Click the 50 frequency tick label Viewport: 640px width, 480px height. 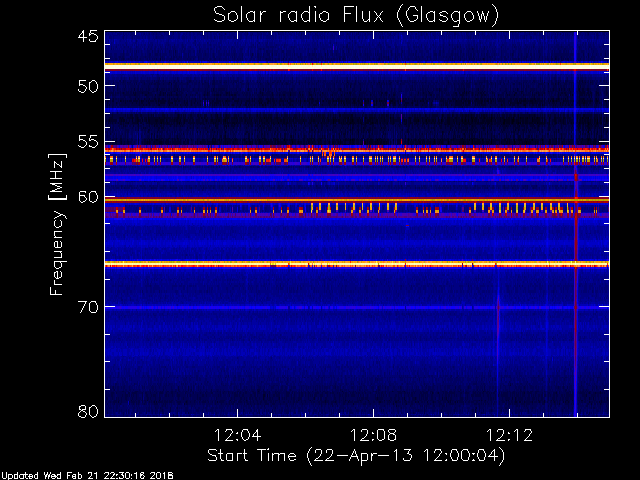(88, 86)
